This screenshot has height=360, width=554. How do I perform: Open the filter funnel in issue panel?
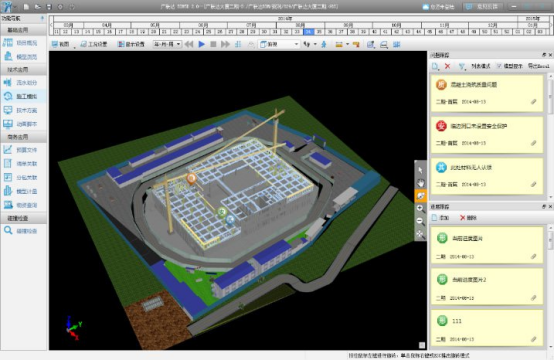coord(462,66)
